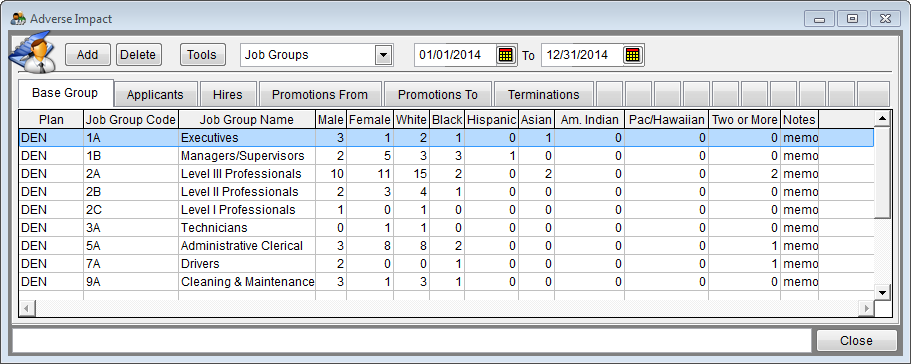The height and width of the screenshot is (364, 911).
Task: Click the Male column header
Action: pyautogui.click(x=331, y=120)
